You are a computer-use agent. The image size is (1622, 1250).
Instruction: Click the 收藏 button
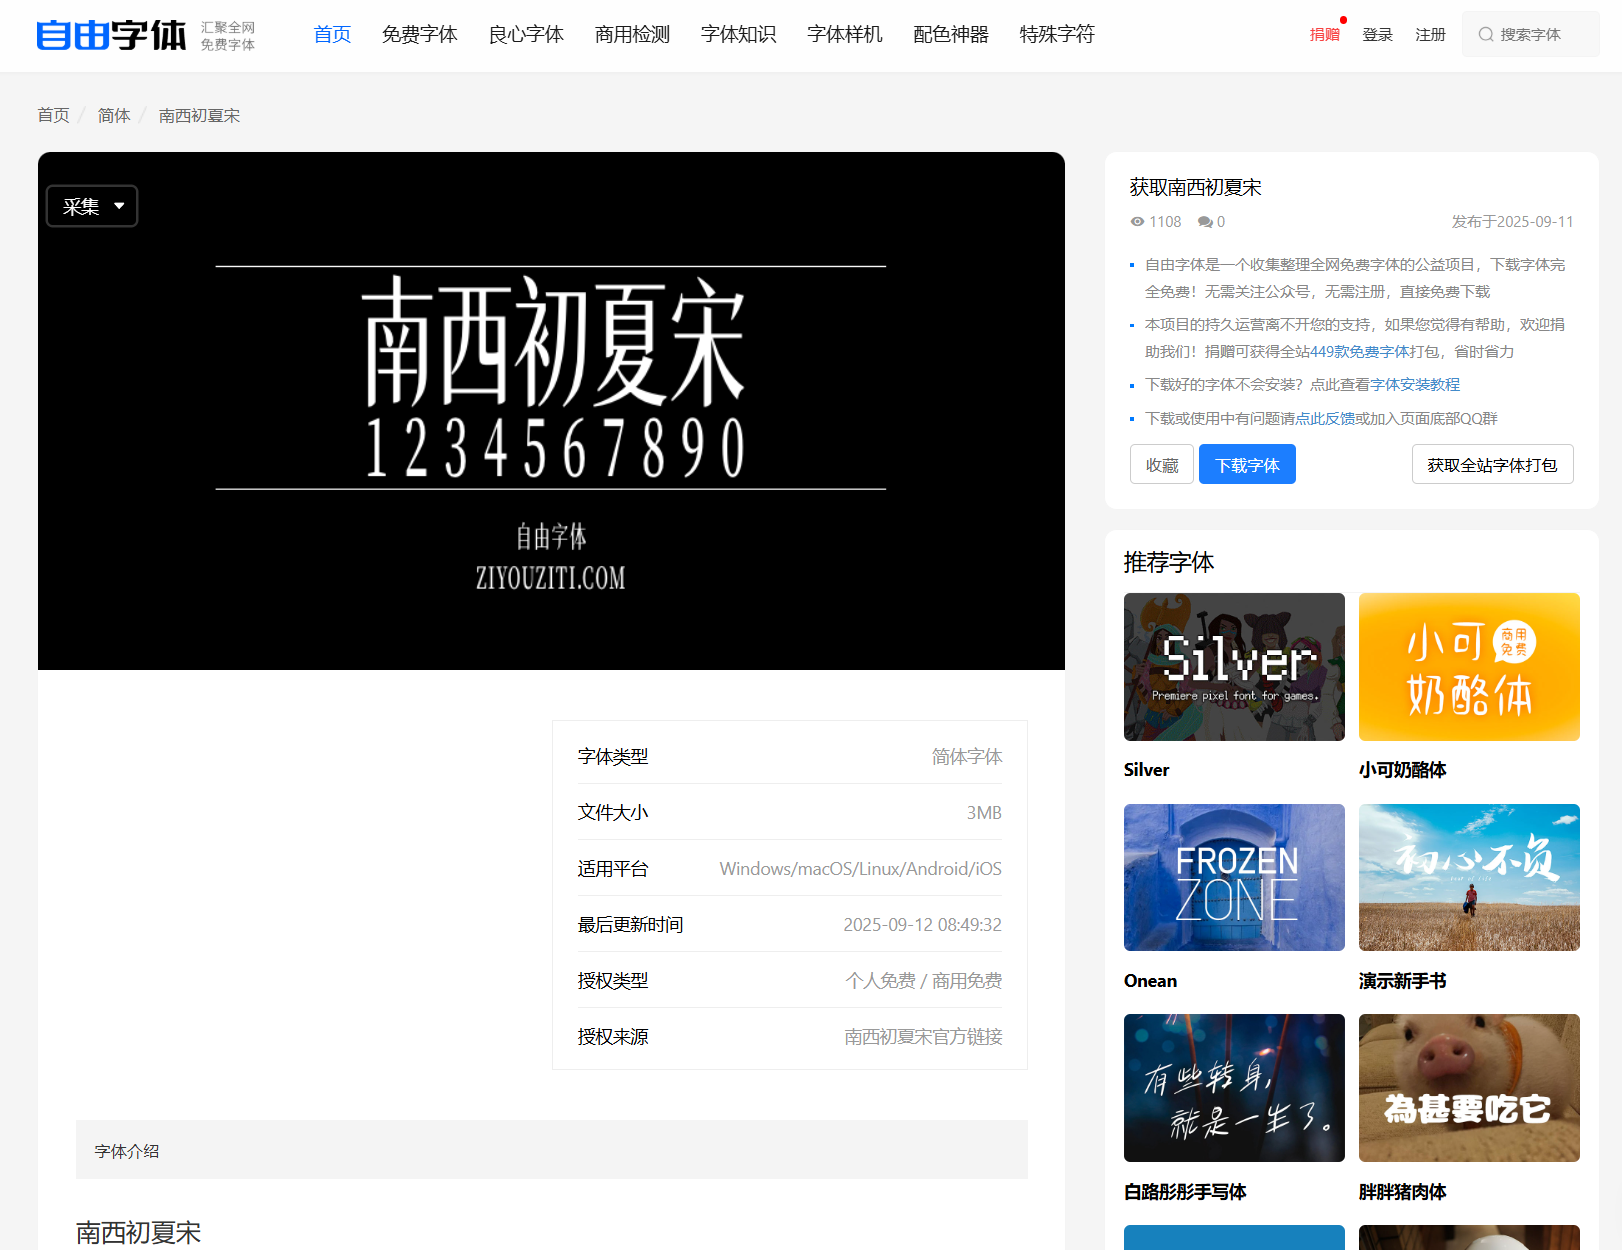[1162, 465]
